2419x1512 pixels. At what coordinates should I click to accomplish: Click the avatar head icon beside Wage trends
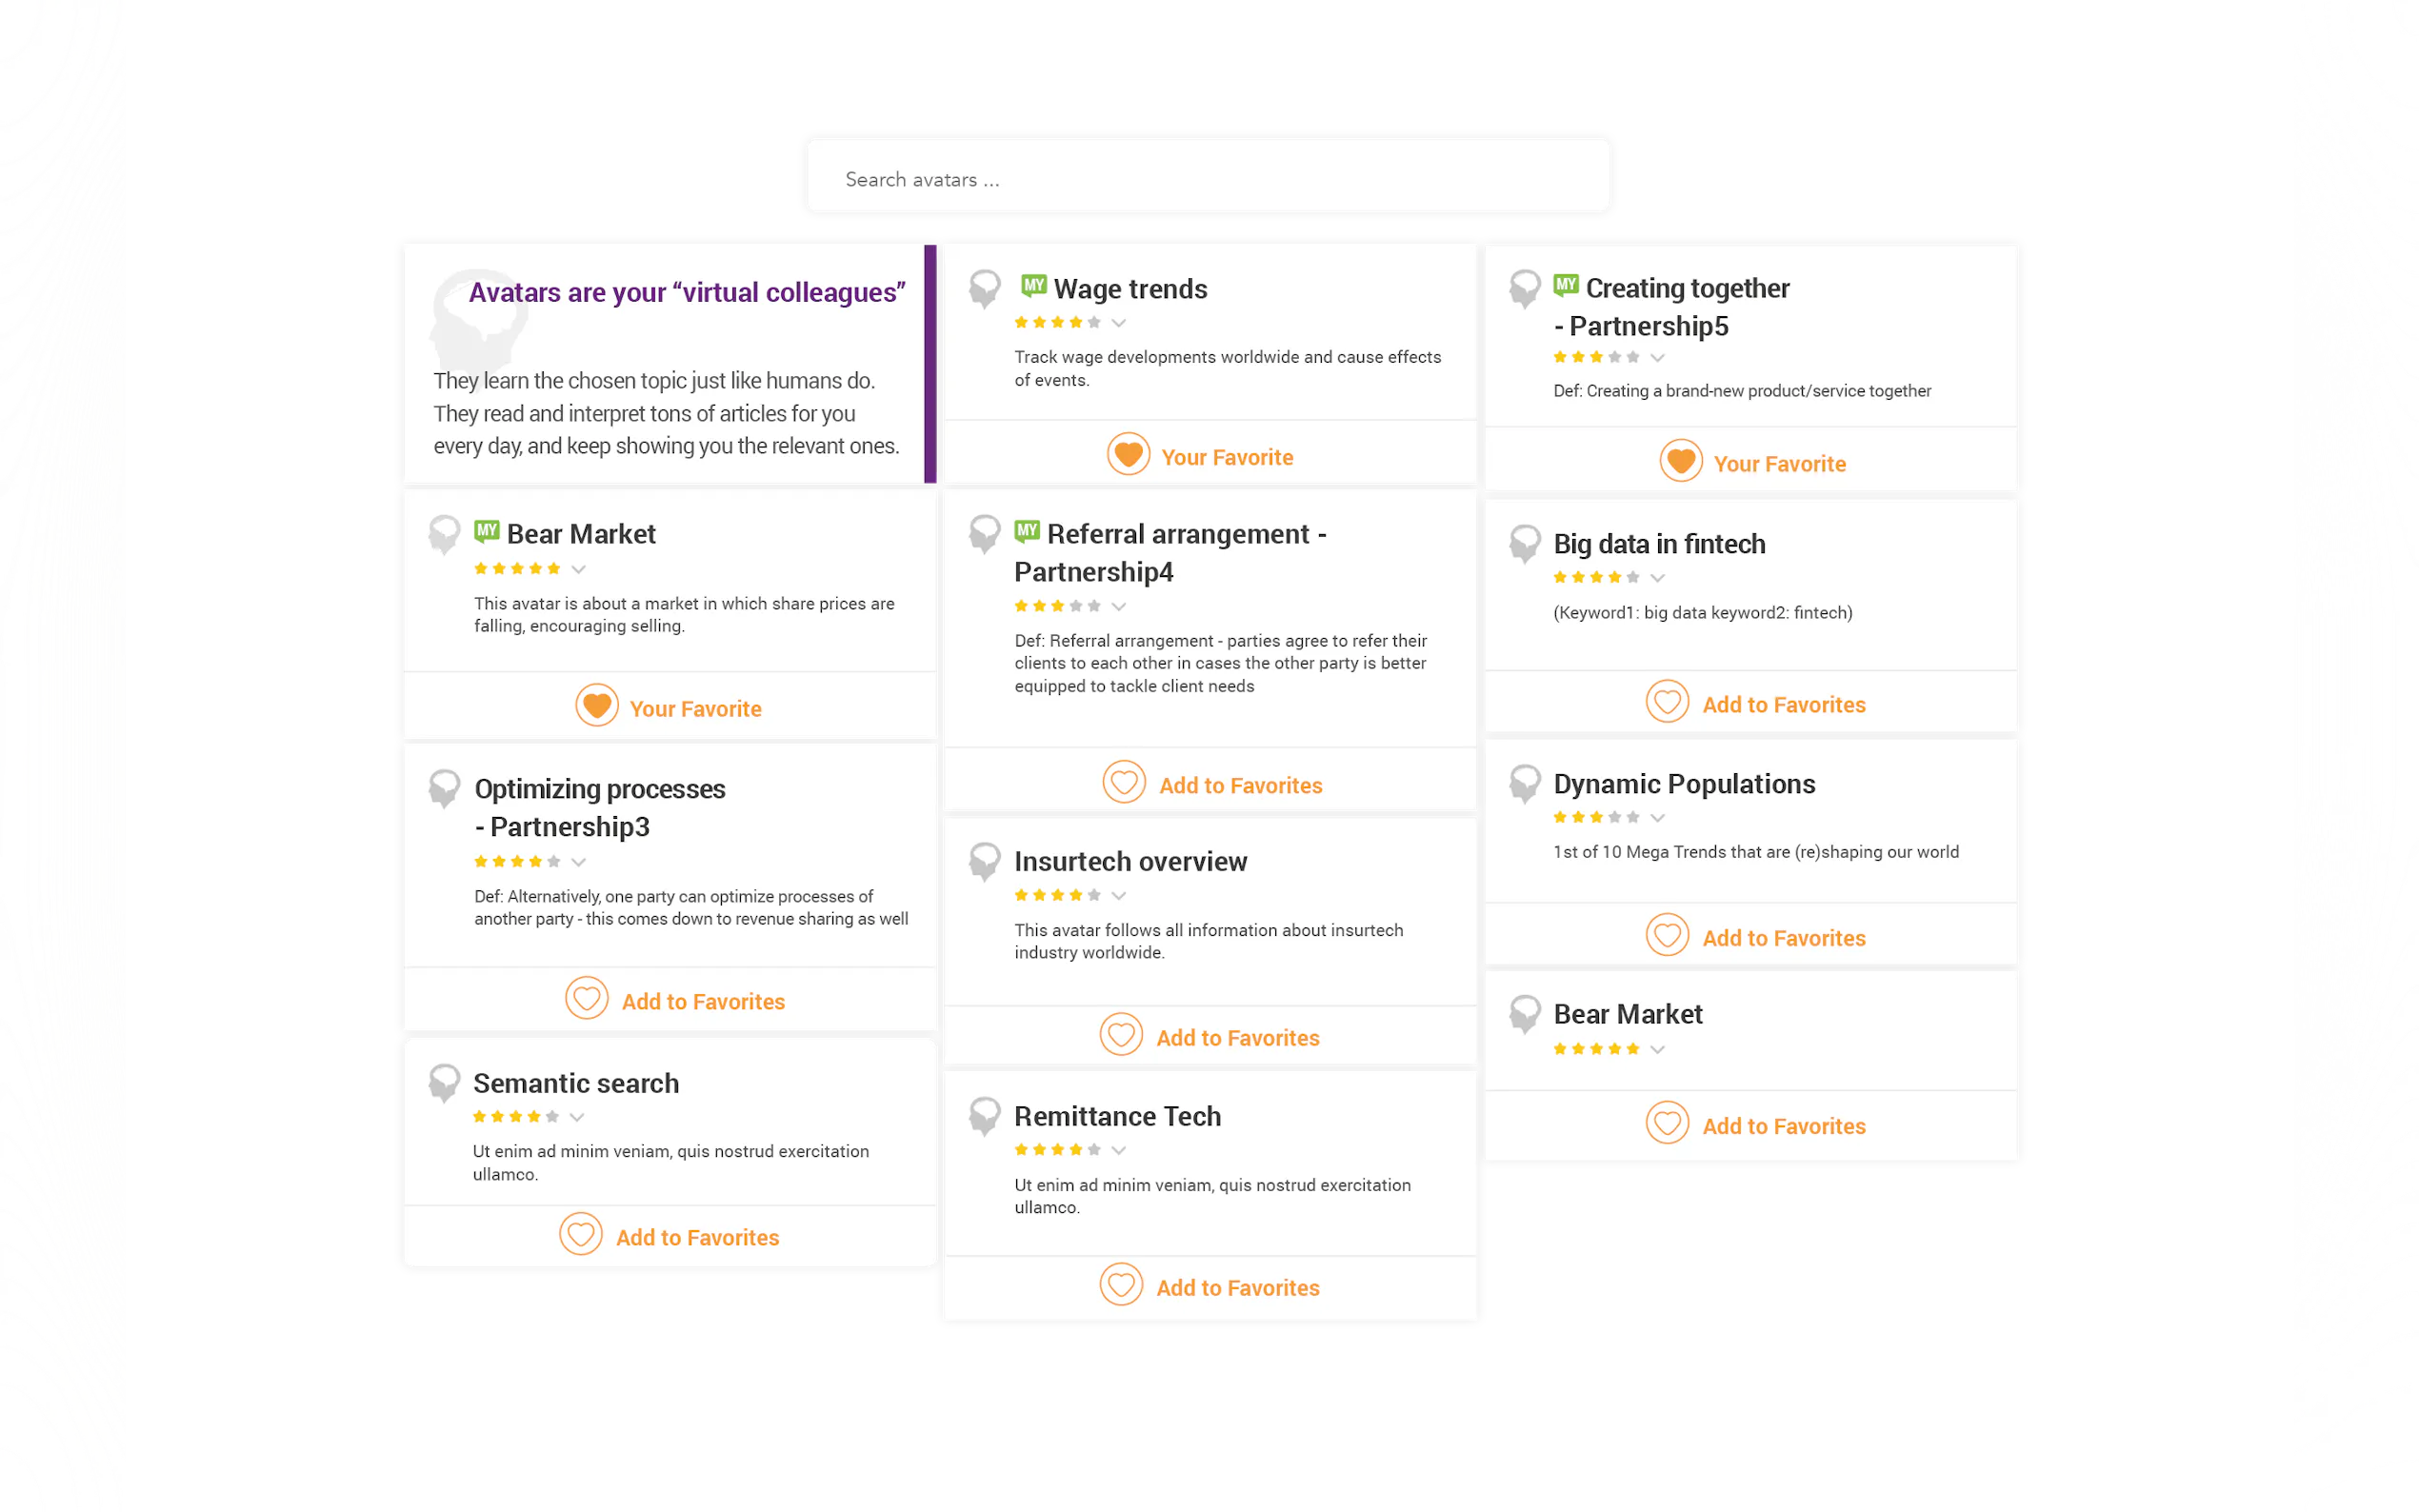[984, 288]
